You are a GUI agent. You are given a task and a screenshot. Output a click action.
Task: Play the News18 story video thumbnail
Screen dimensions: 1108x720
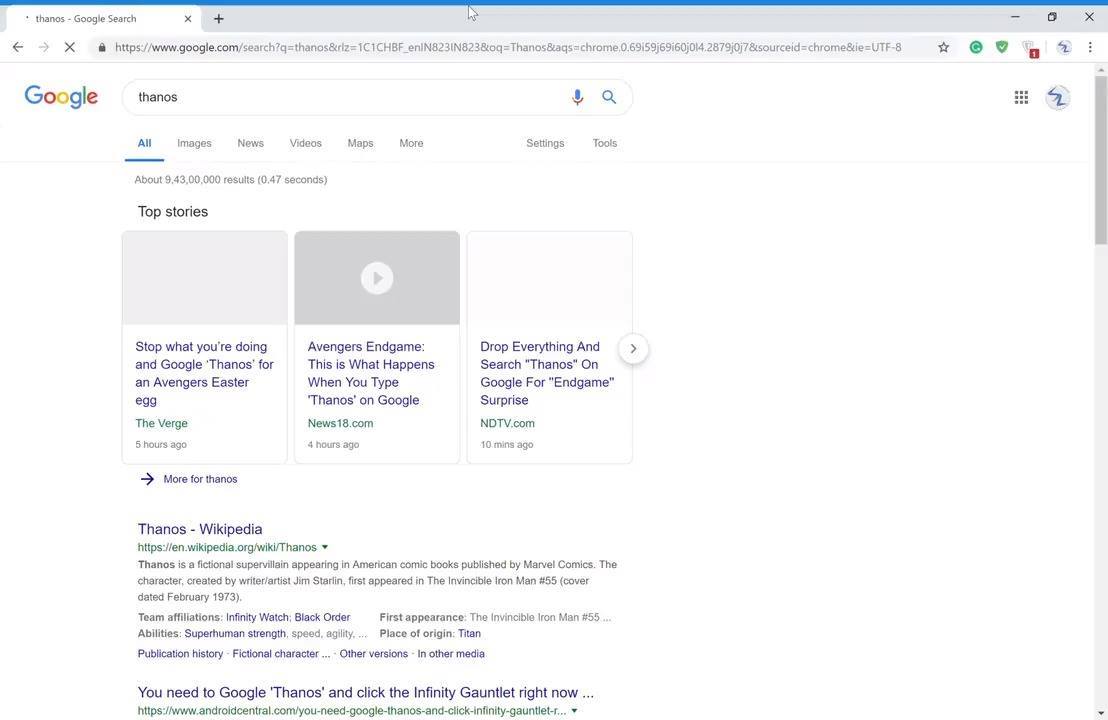coord(377,278)
